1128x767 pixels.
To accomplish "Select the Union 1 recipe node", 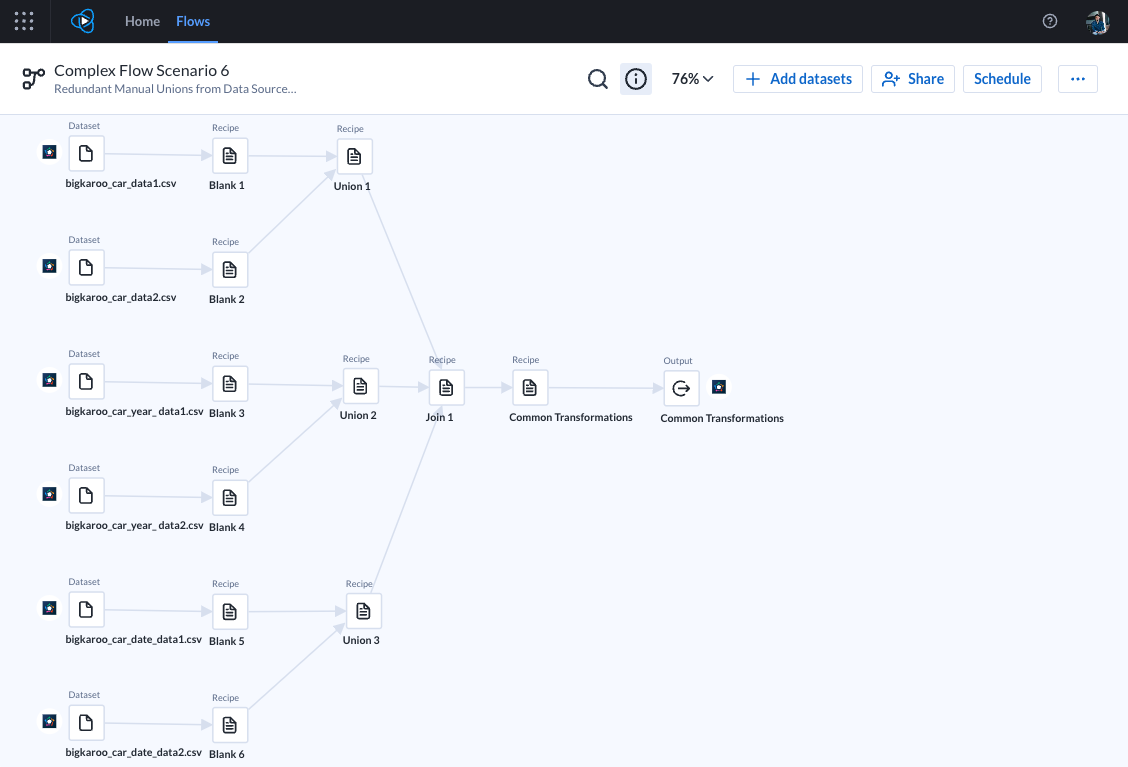I will click(353, 156).
